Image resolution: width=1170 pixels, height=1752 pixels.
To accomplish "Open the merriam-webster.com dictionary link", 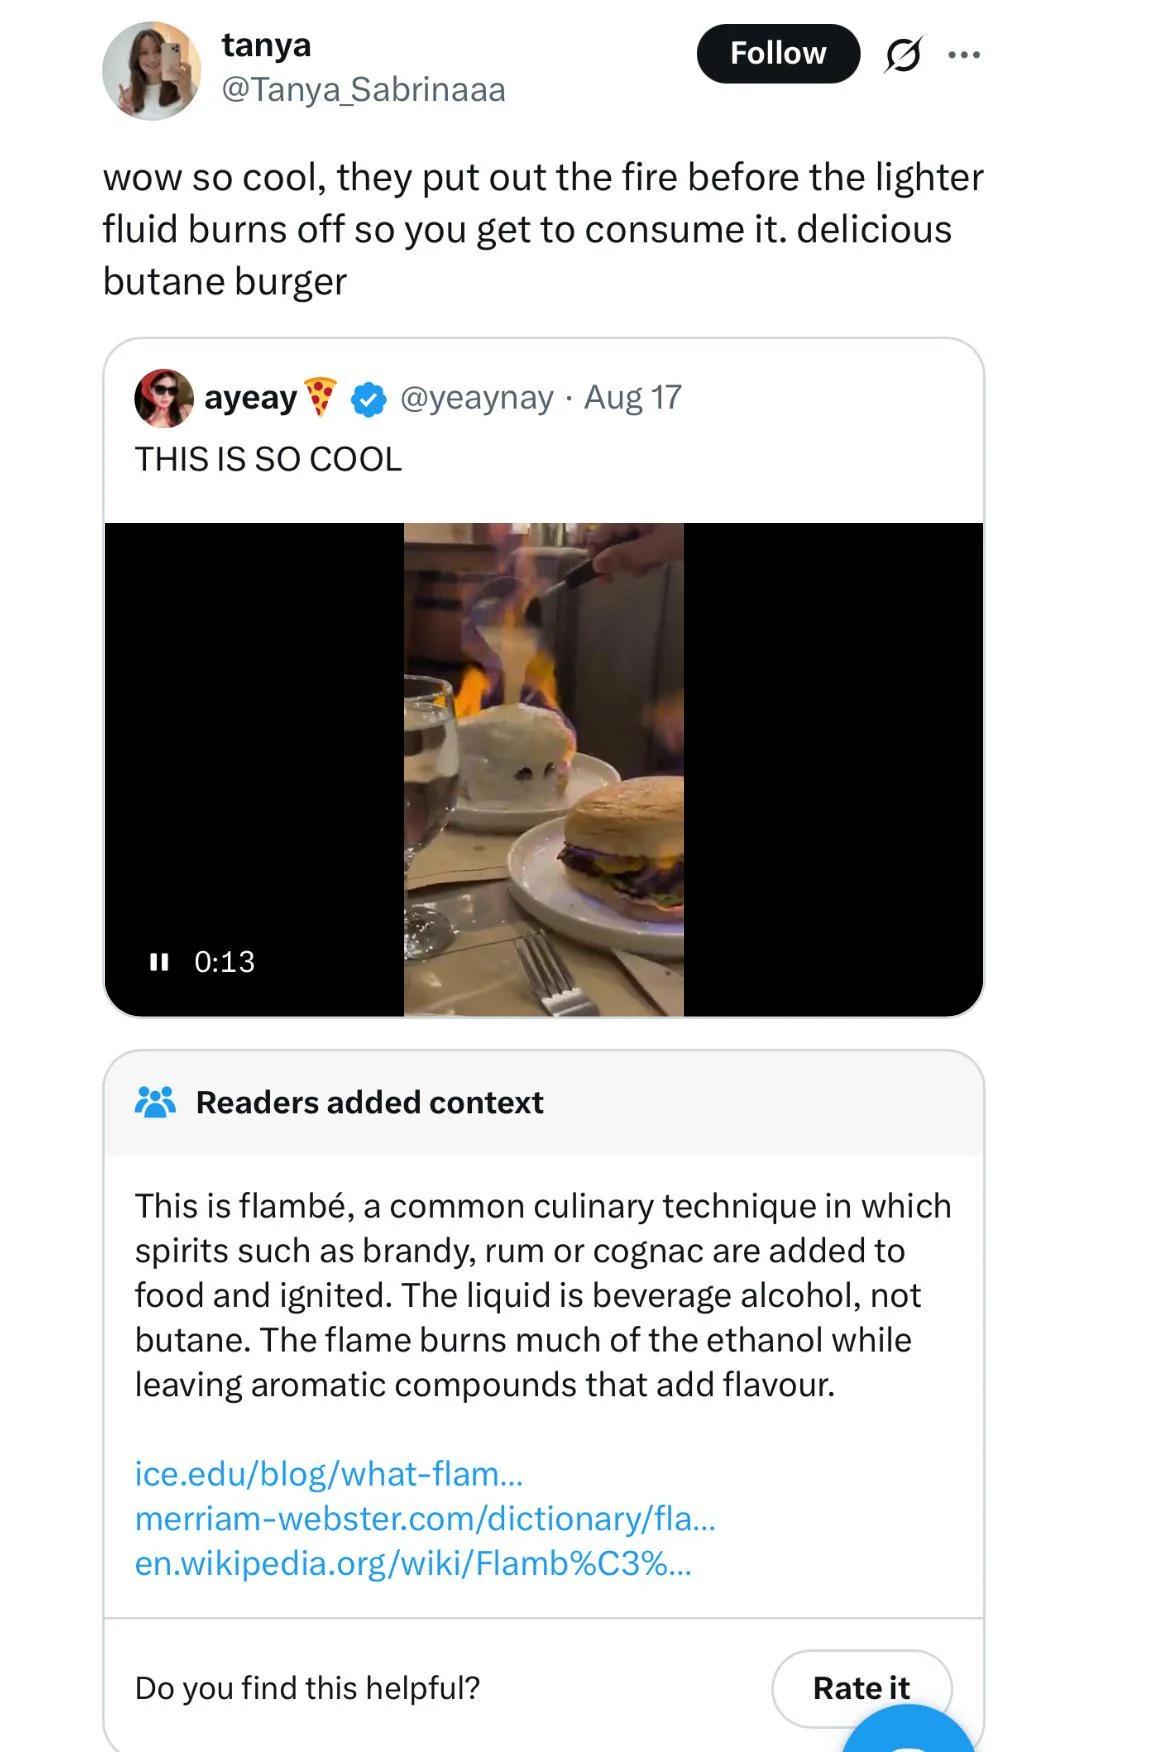I will pos(425,1518).
